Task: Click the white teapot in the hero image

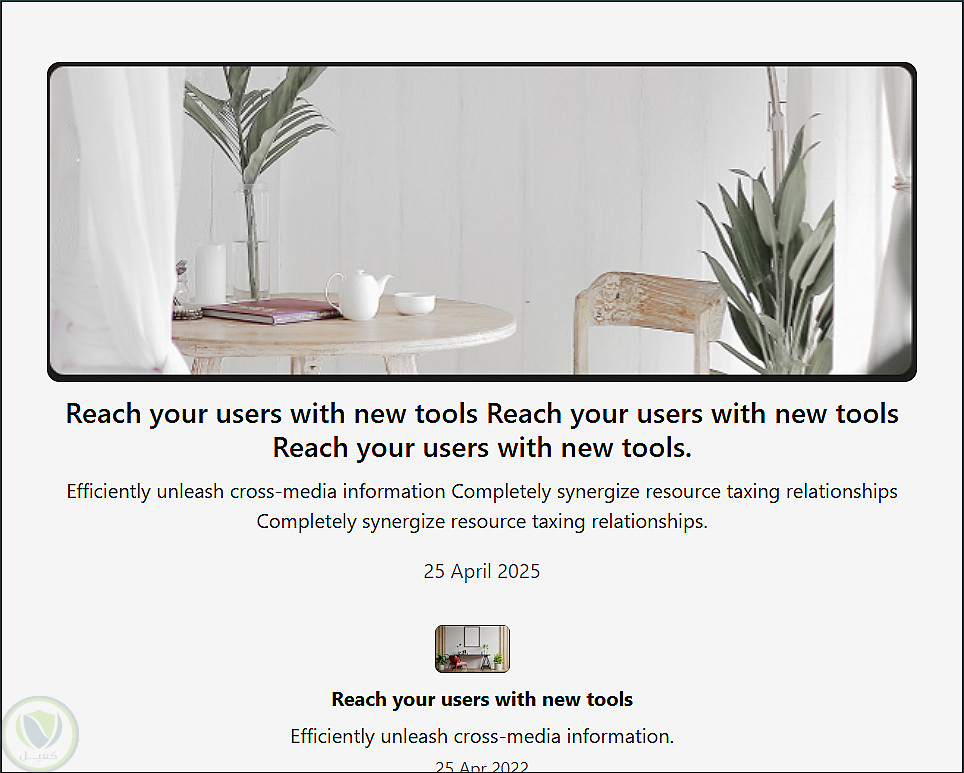Action: pos(359,295)
